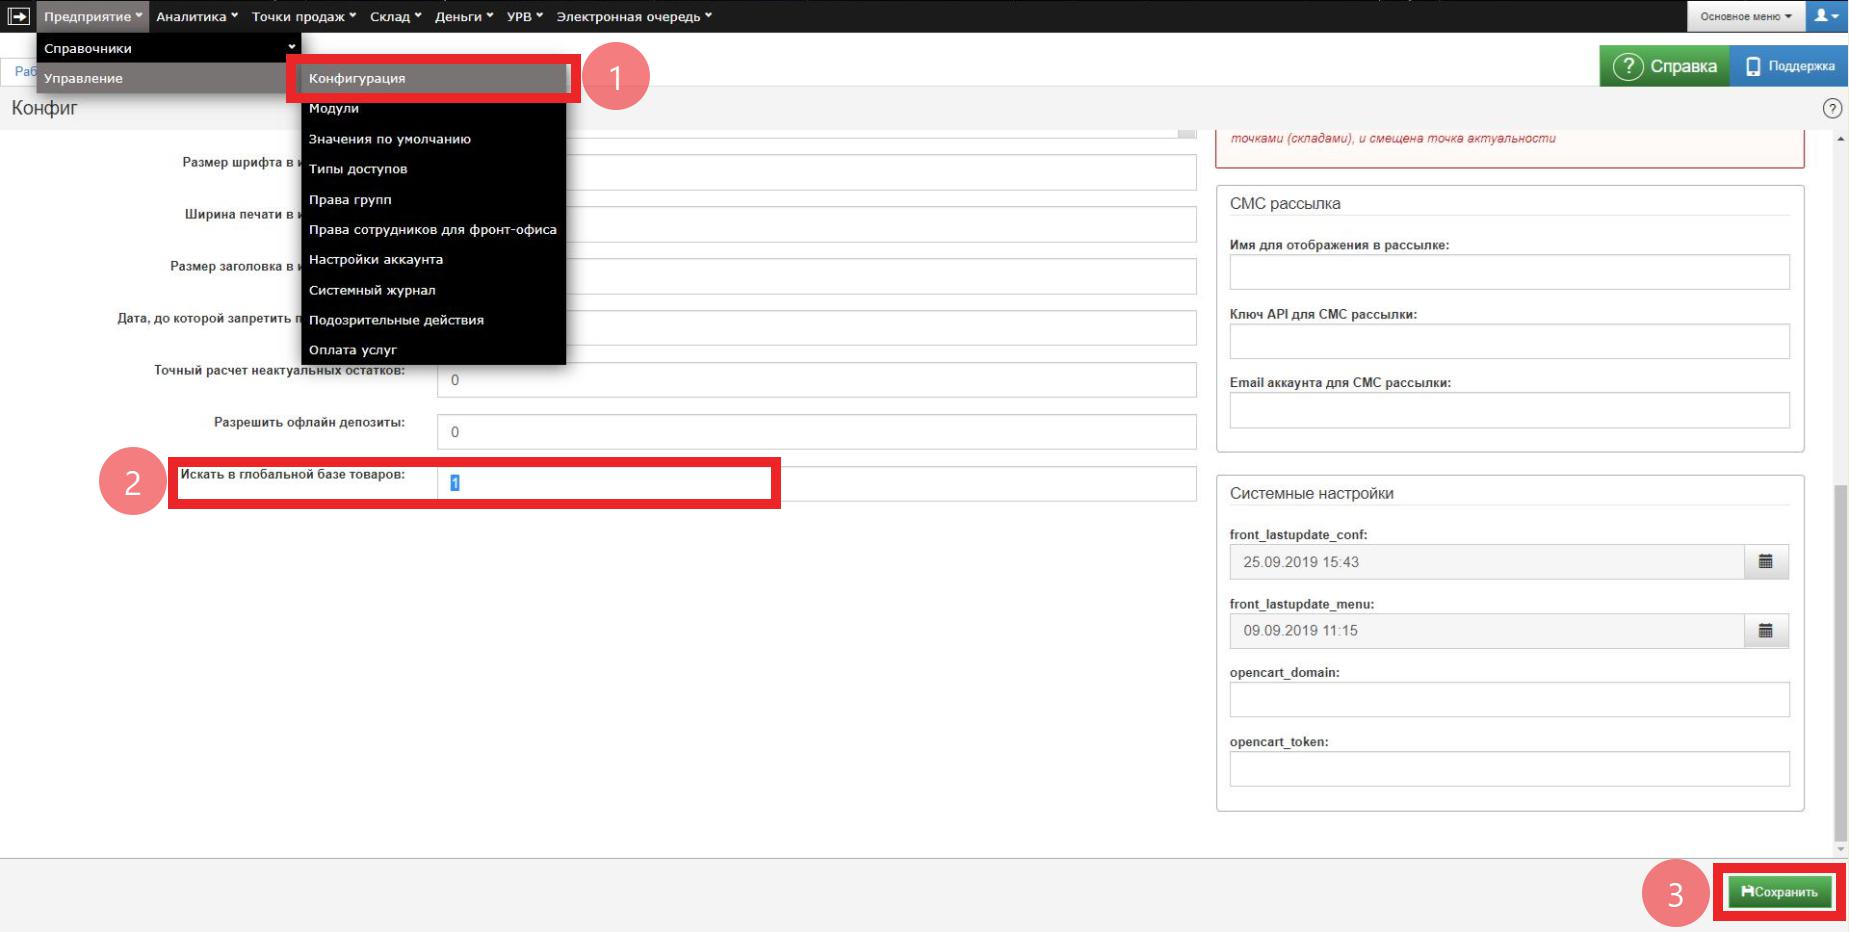This screenshot has width=1849, height=932.
Task: Click the Искать в глобальной базе товаров field
Action: (x=815, y=484)
